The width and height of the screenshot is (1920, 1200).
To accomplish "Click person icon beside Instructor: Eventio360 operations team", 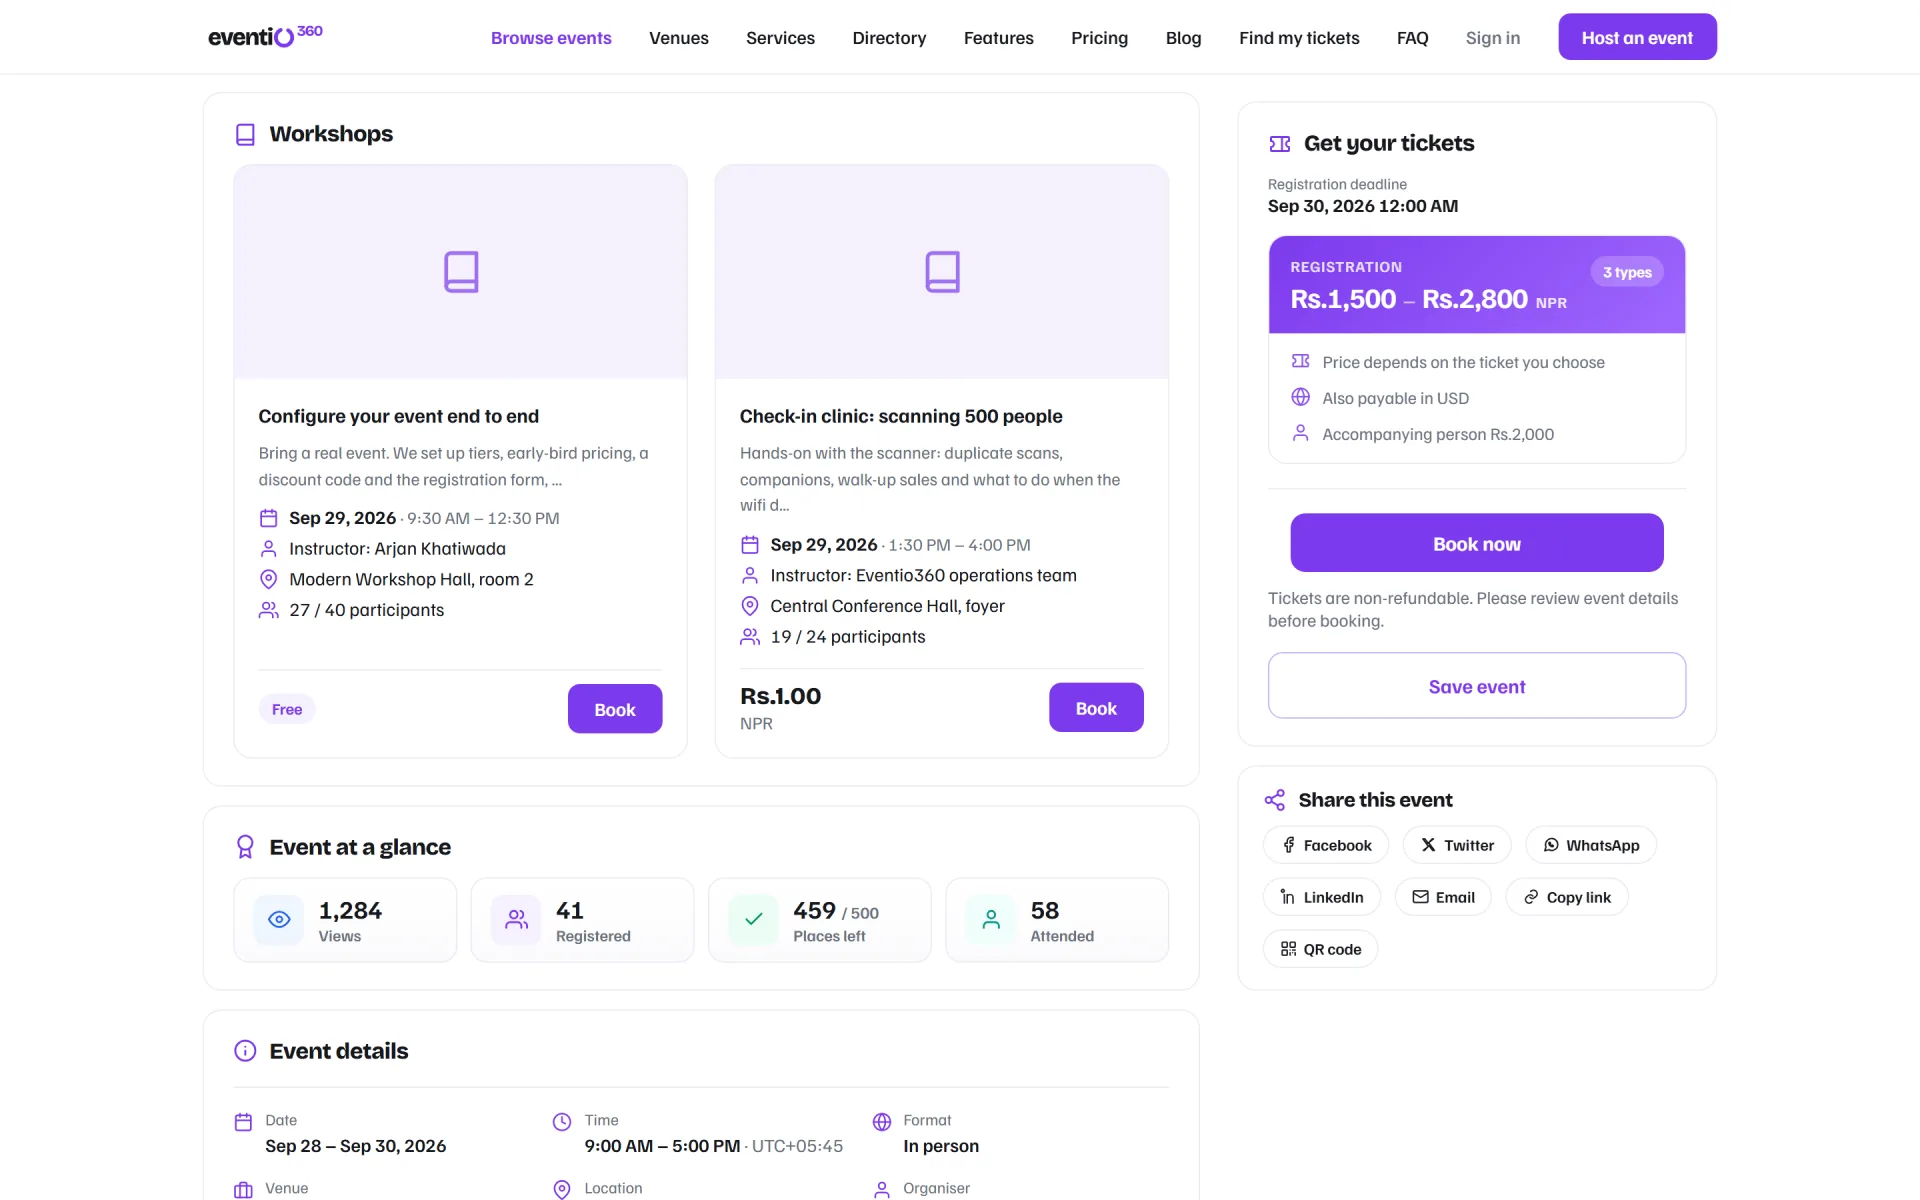I will tap(750, 576).
